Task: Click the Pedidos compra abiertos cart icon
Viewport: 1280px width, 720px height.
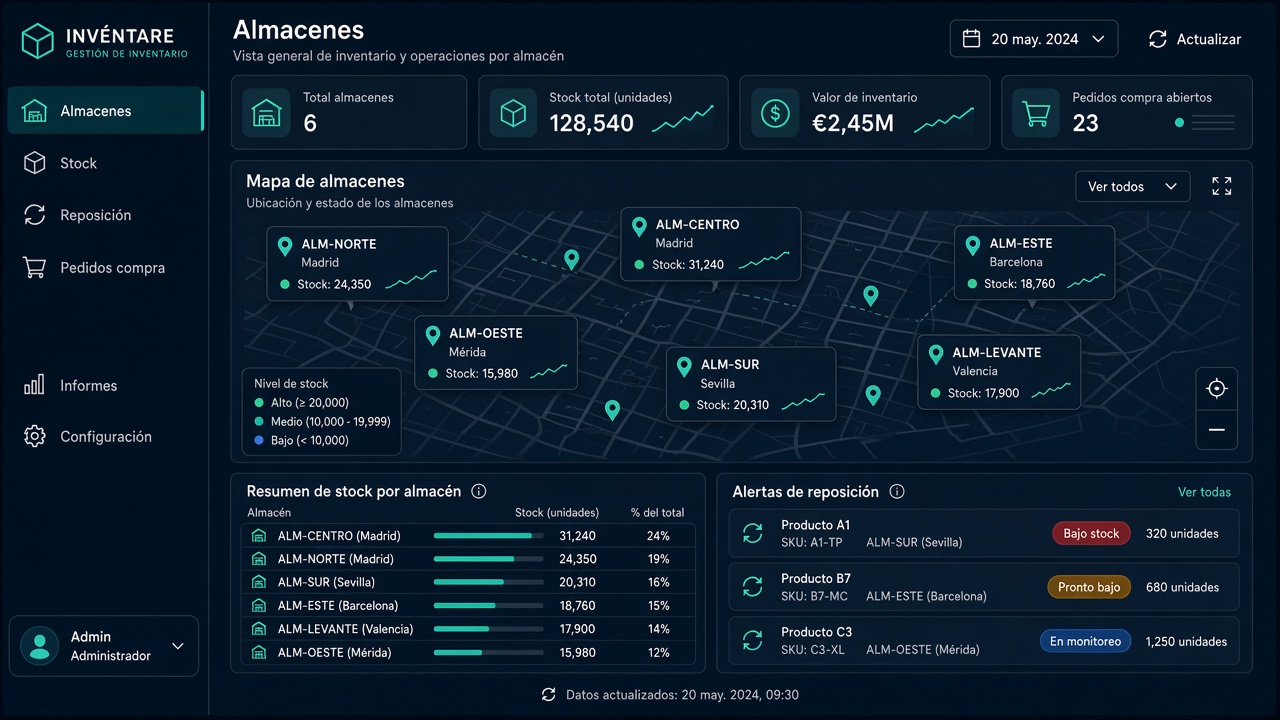Action: click(x=1036, y=113)
